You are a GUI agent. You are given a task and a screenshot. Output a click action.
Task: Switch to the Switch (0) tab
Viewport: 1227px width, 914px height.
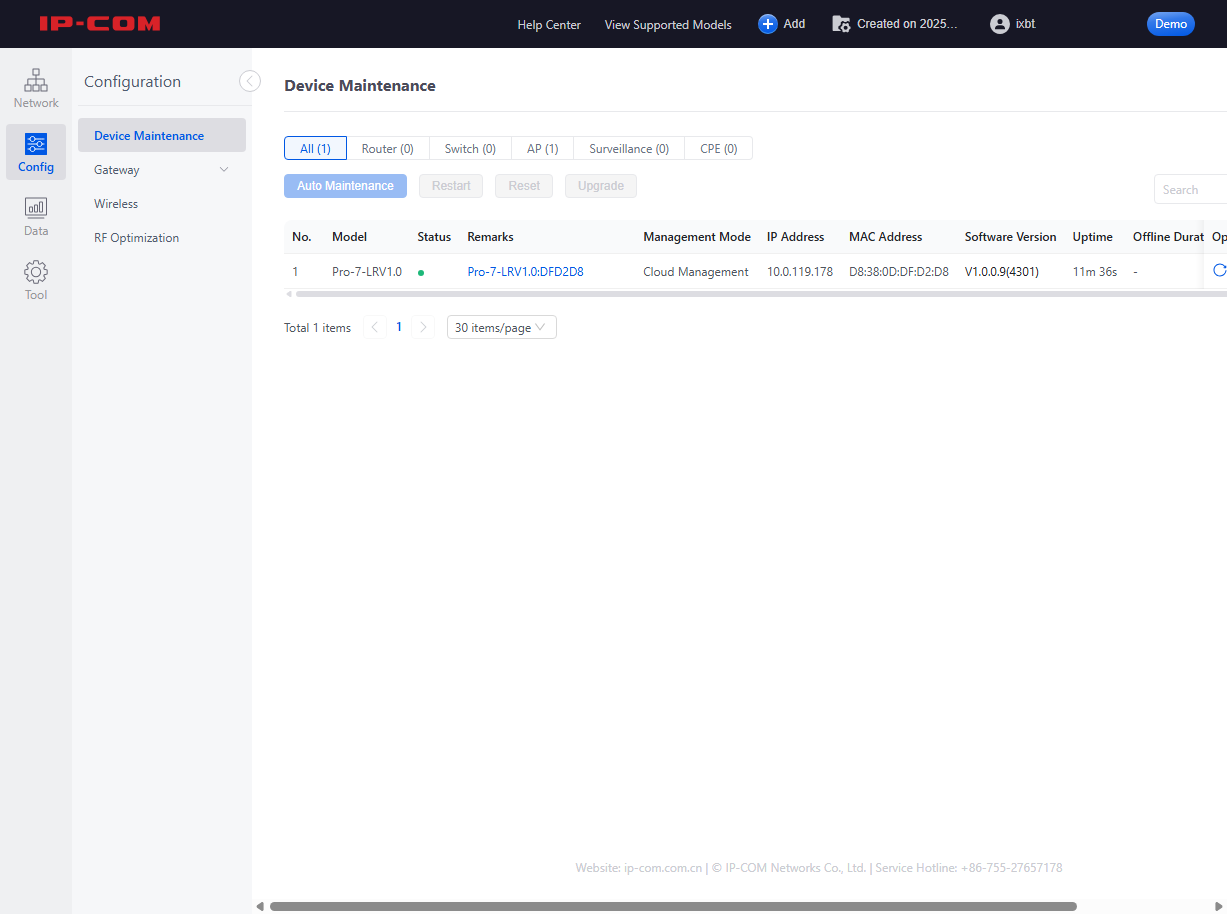pos(470,148)
